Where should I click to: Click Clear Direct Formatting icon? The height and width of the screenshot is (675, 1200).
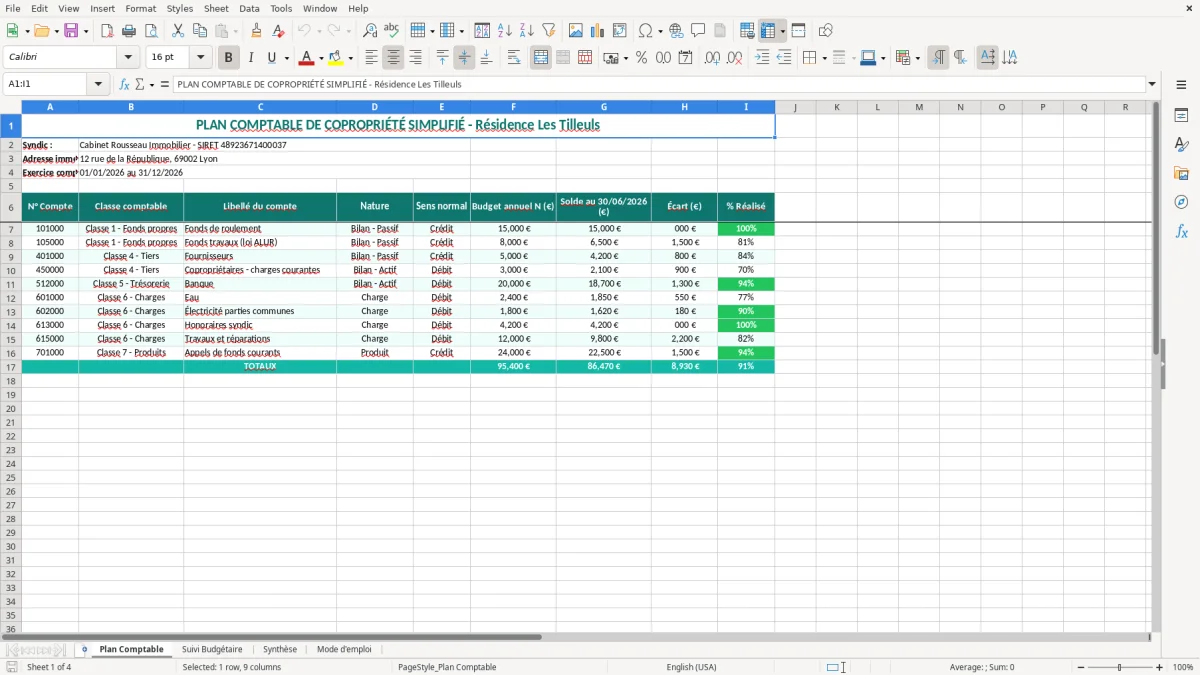tap(278, 31)
